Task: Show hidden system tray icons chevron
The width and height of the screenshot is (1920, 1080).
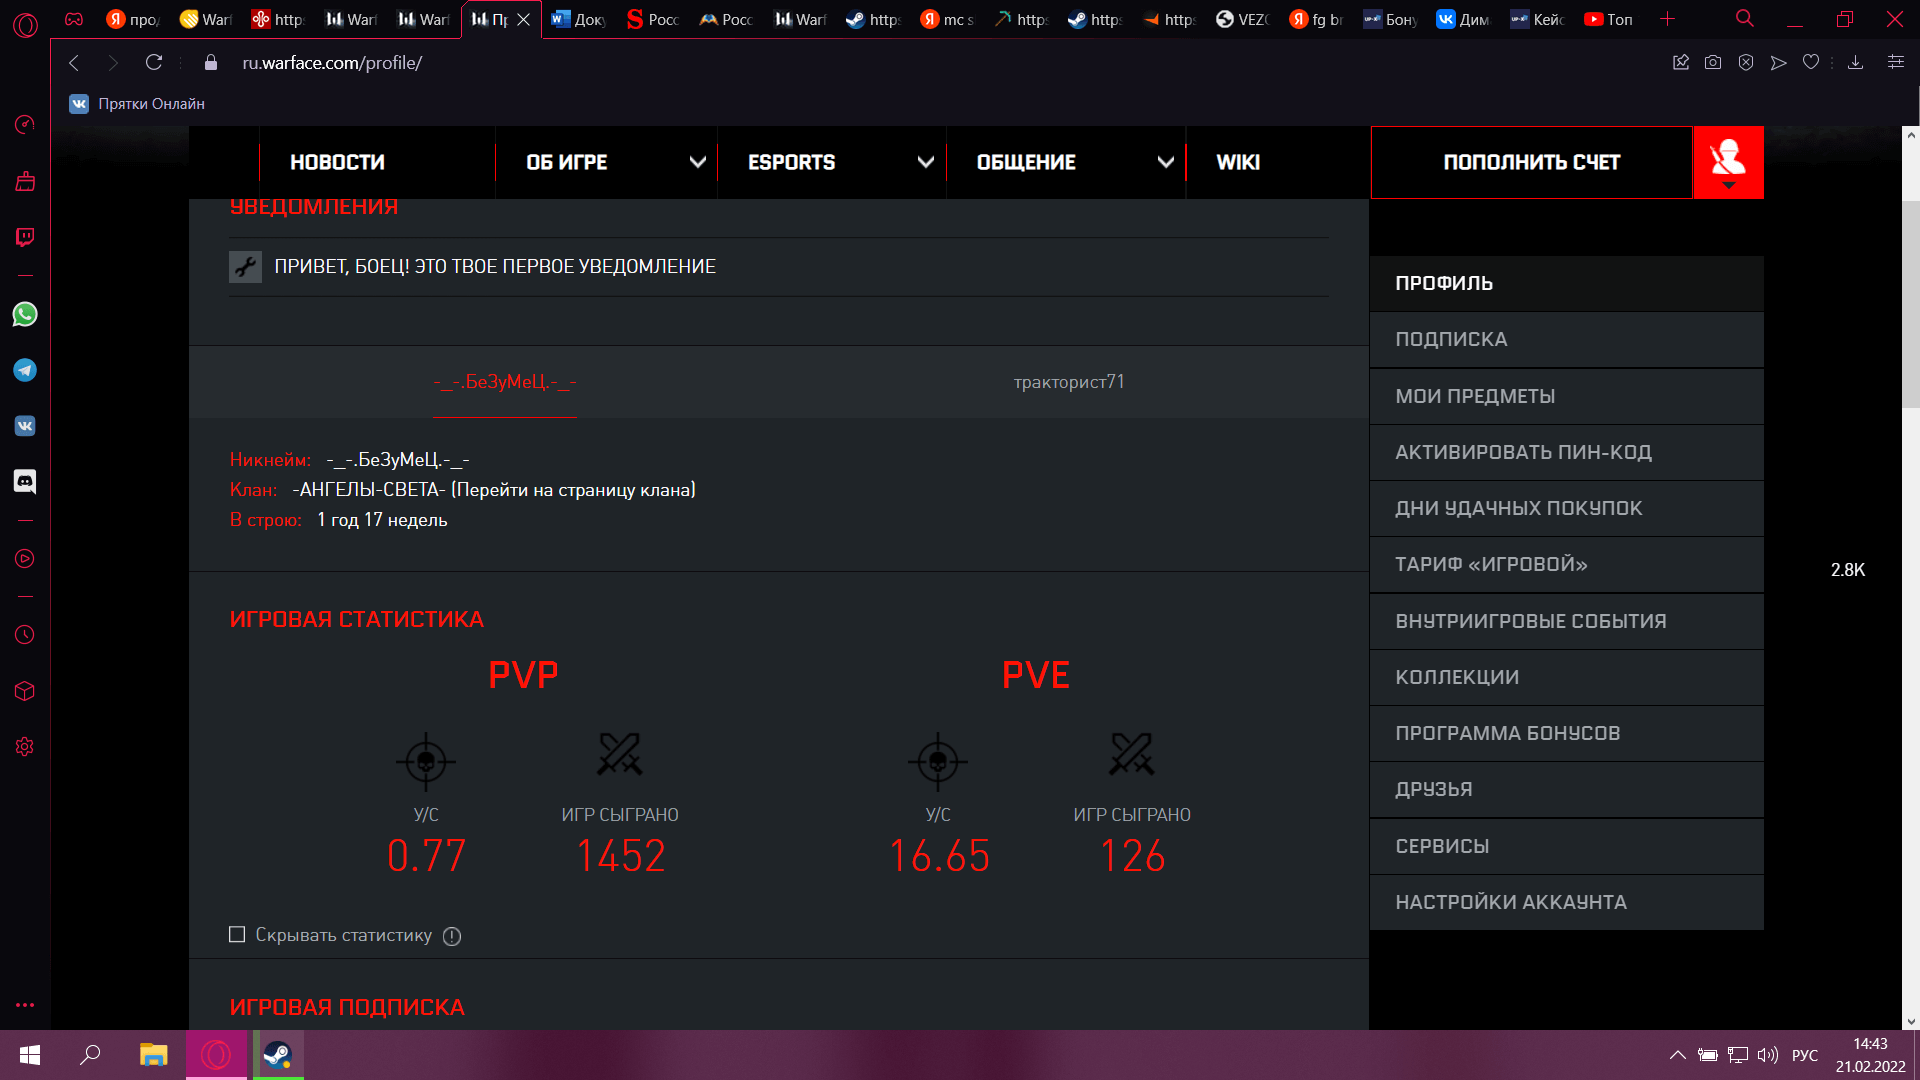Action: [x=1678, y=1055]
